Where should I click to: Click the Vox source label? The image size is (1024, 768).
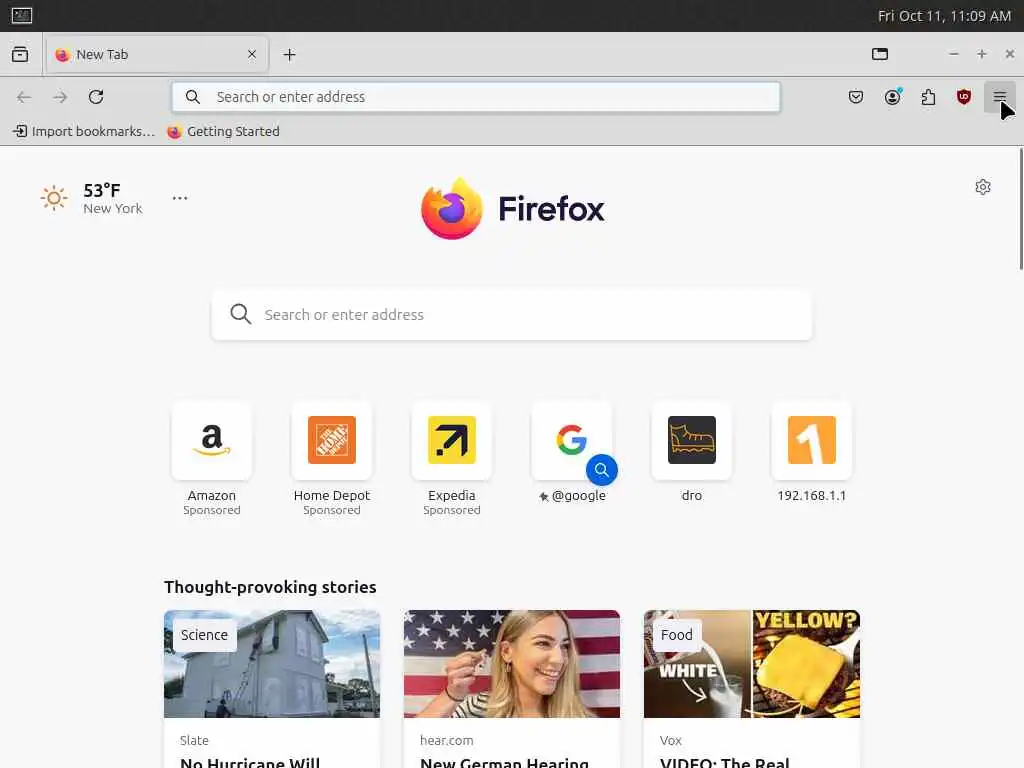[671, 741]
